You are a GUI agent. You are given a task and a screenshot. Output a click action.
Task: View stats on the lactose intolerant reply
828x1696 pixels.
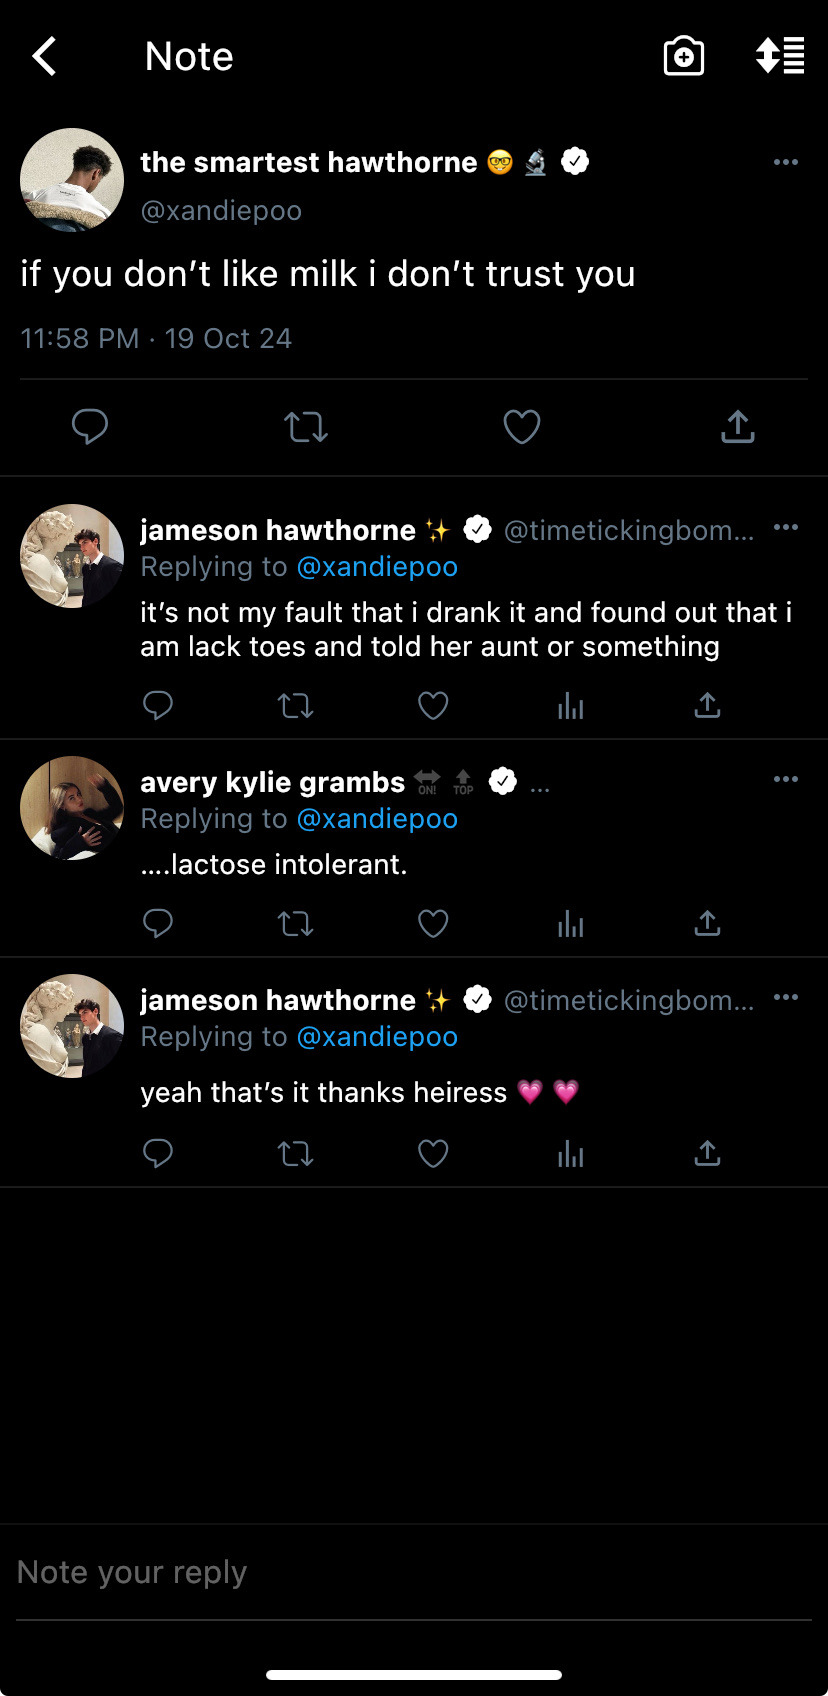tap(570, 924)
